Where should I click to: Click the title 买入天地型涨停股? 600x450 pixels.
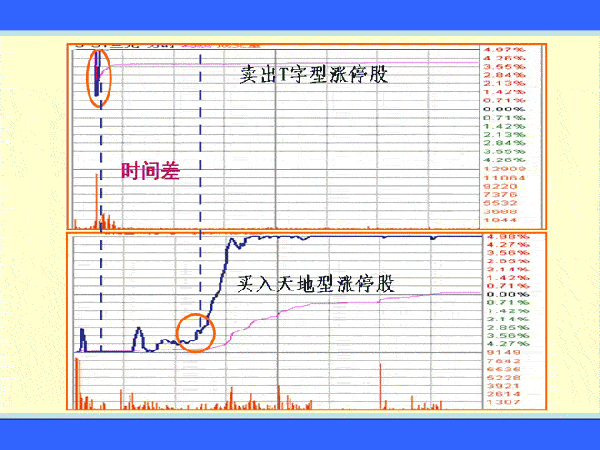coord(316,284)
